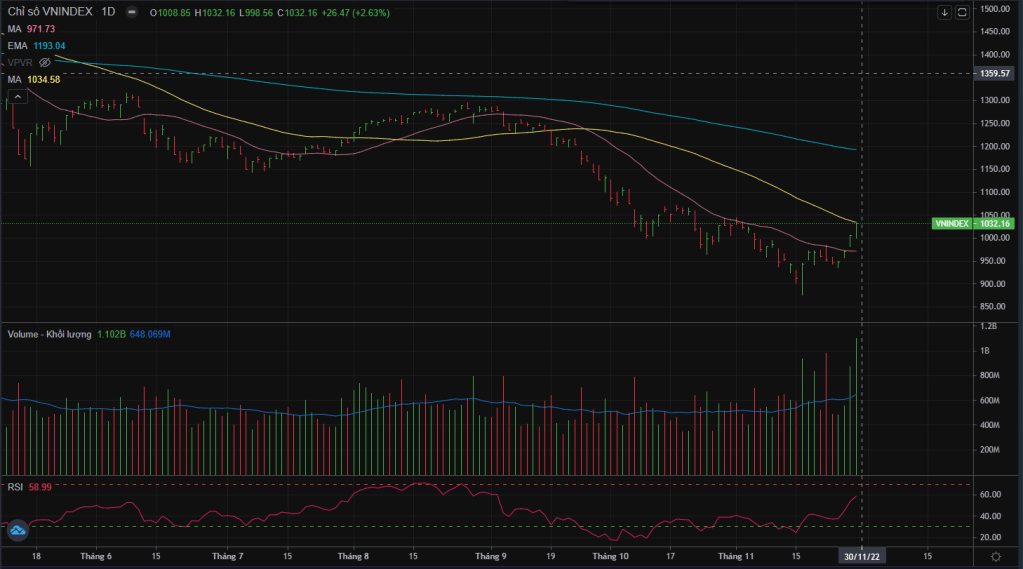Viewport: 1023px width, 569px height.
Task: Click the TradingView cloud logo icon
Action: click(x=17, y=531)
